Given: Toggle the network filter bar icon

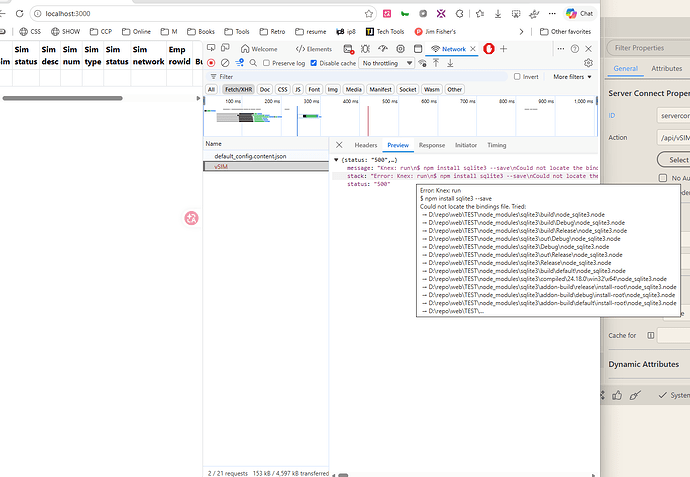Looking at the screenshot, I should 239,63.
